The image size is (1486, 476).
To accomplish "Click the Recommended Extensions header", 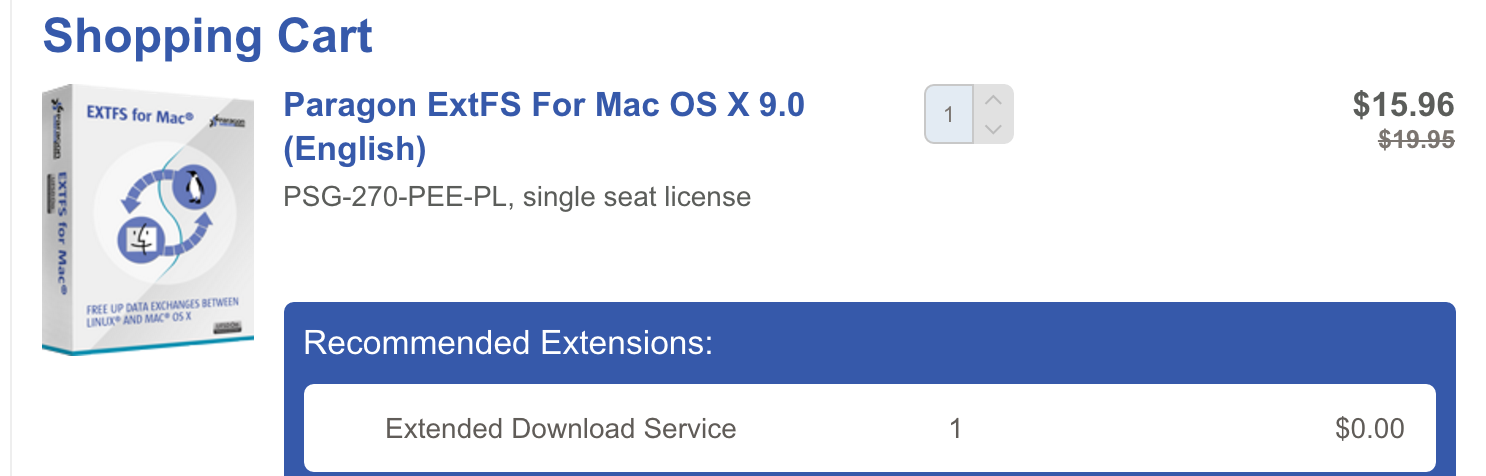I will coord(508,343).
